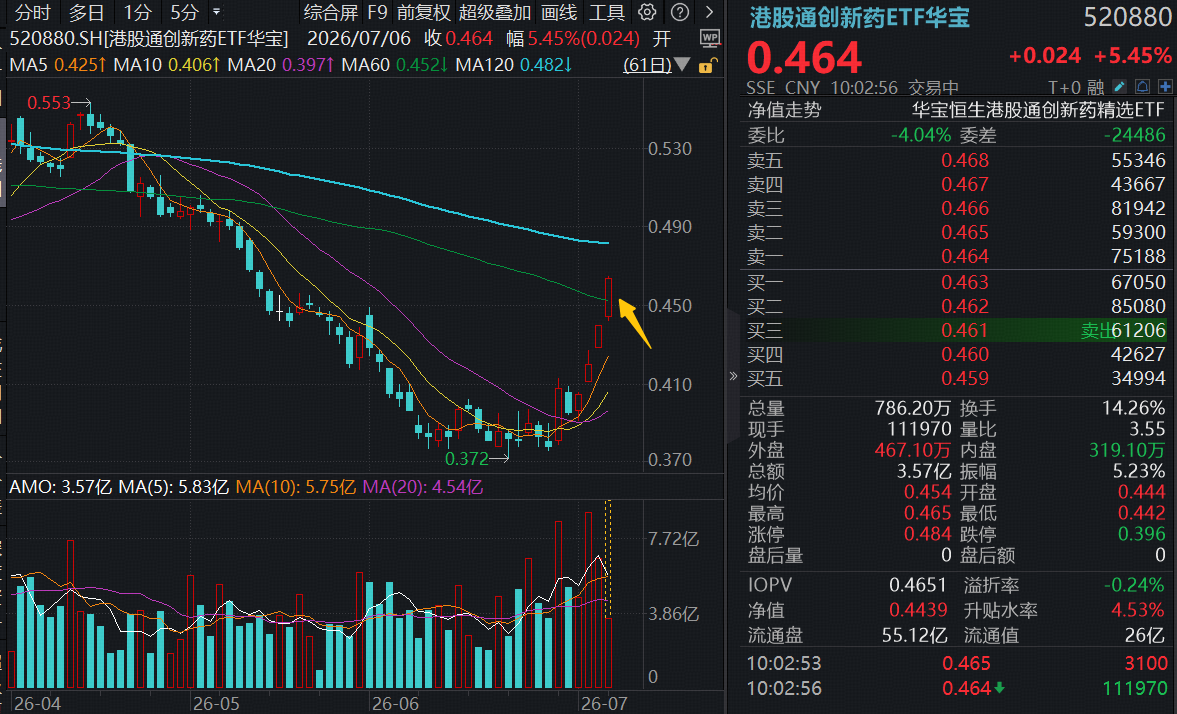1177x714 pixels.
Task: Click the MA60 0.452 indicator label
Action: [395, 65]
